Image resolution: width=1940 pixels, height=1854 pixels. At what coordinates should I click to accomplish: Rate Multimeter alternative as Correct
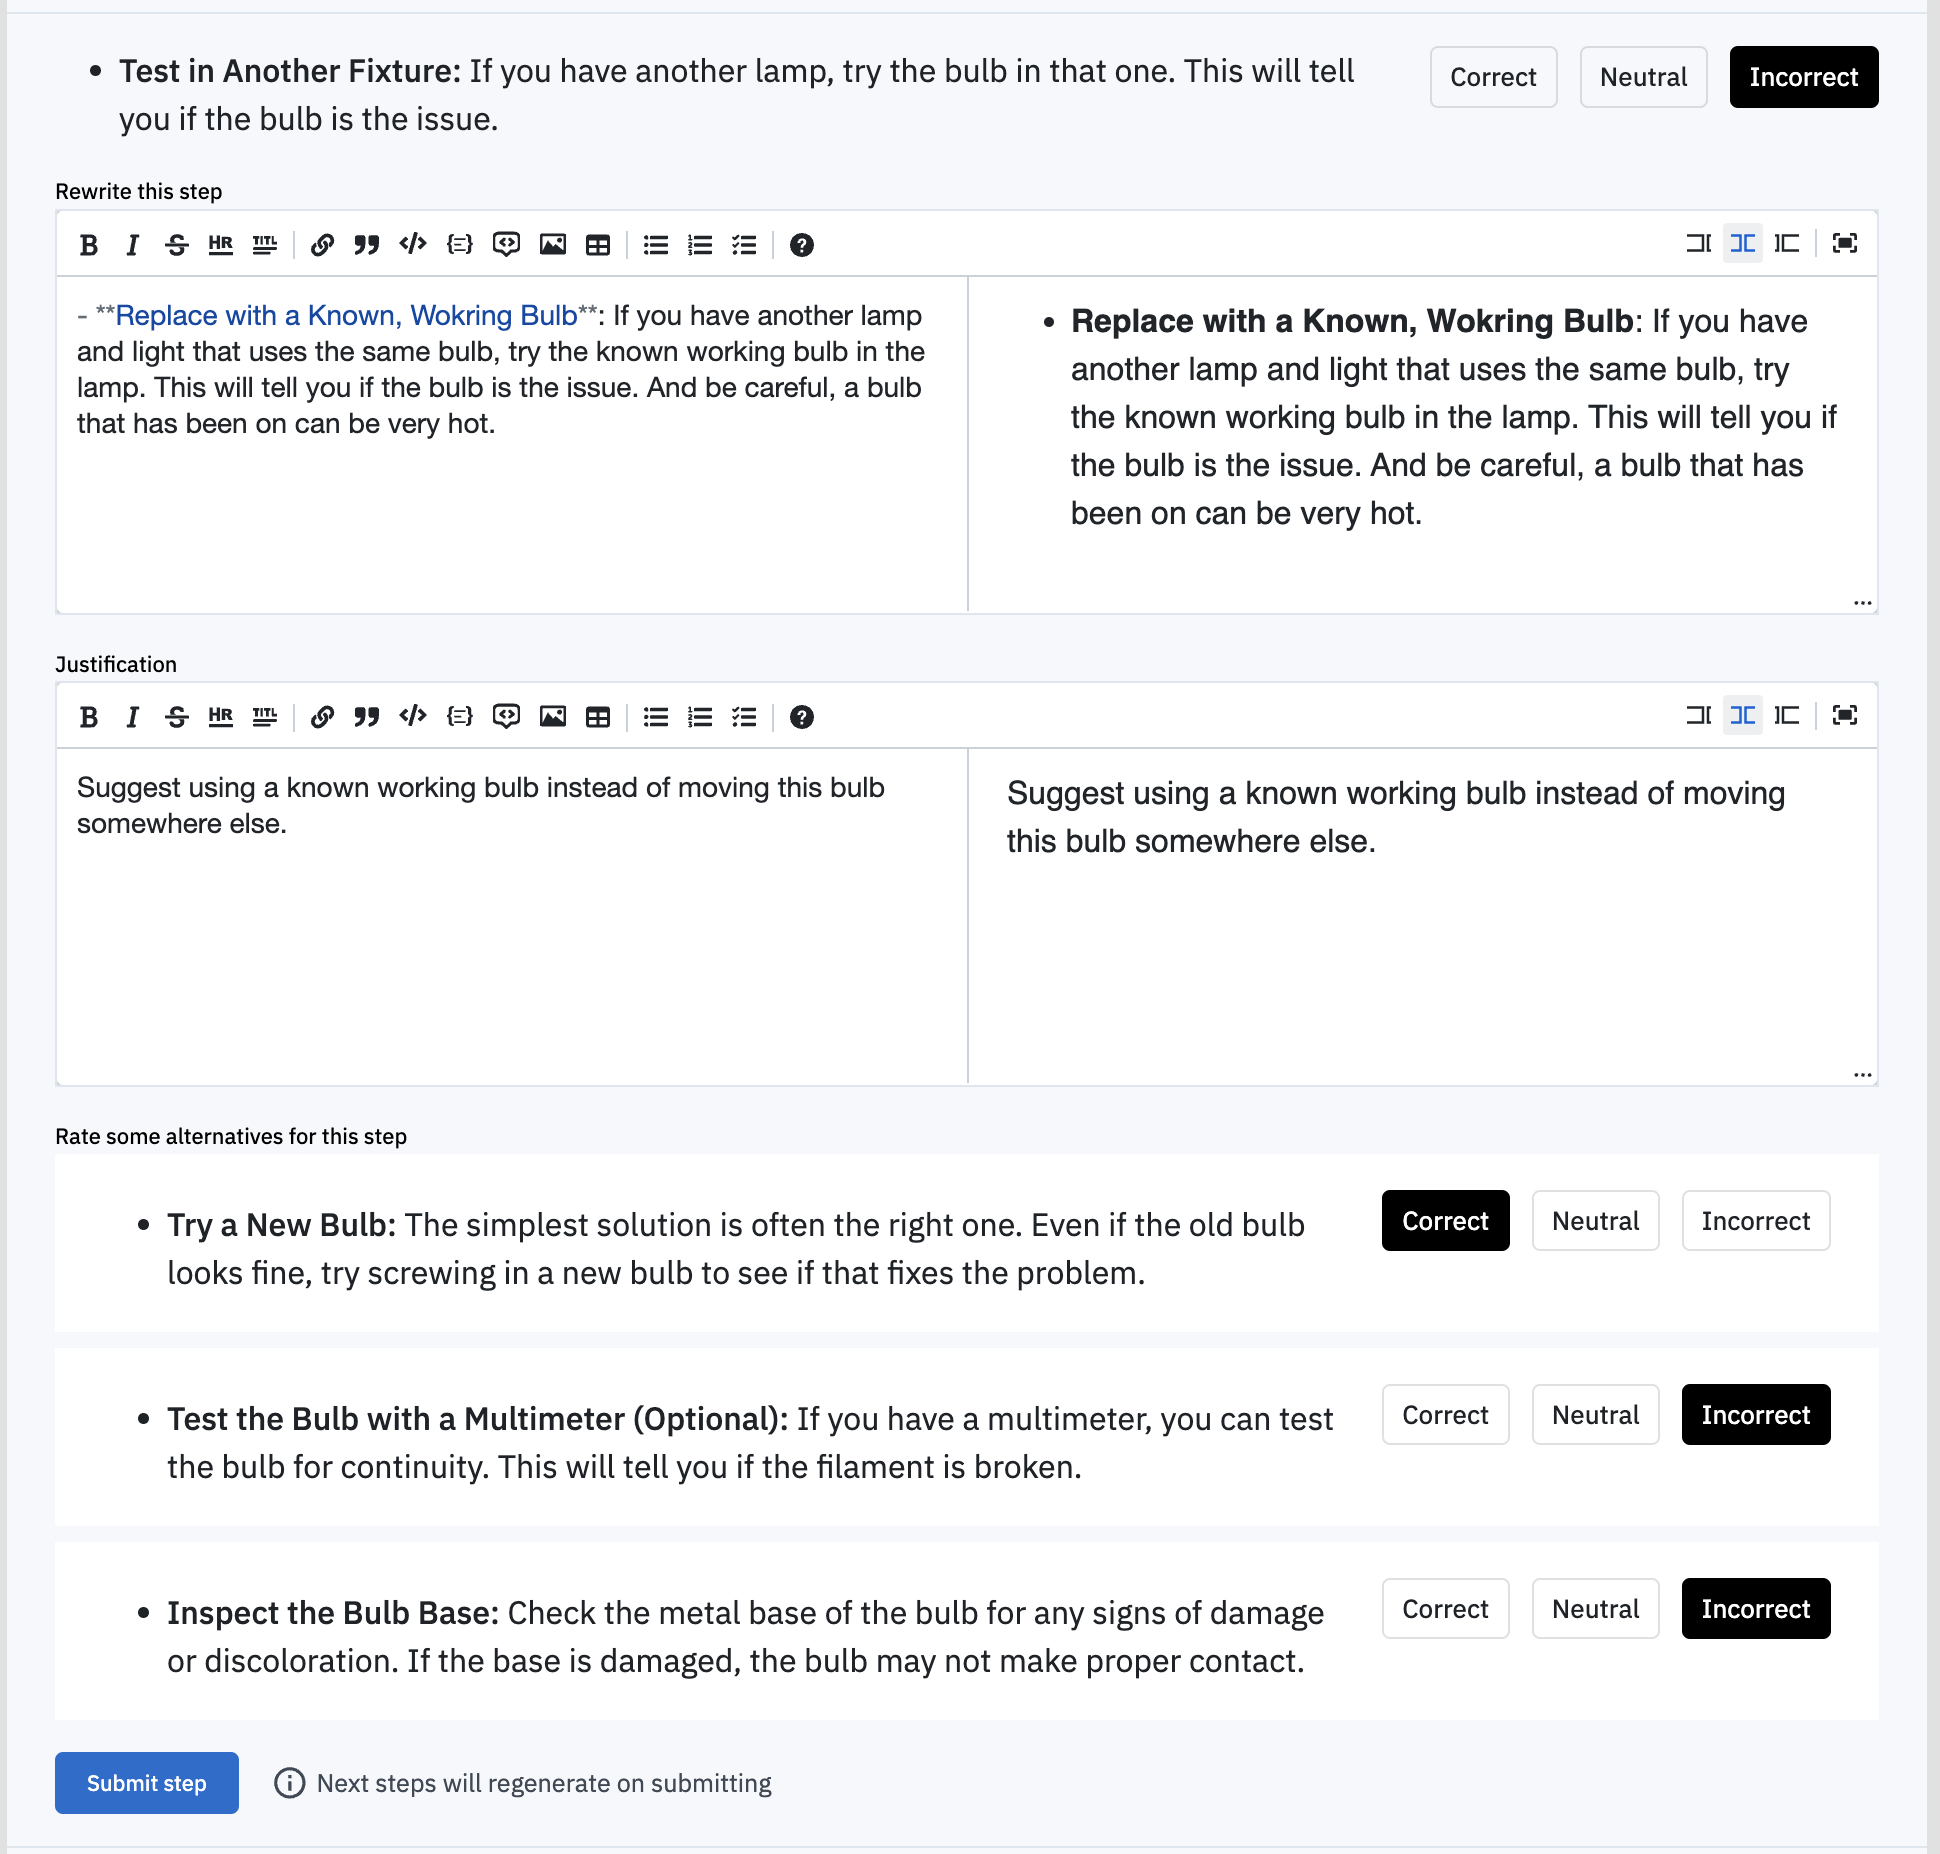[x=1445, y=1415]
